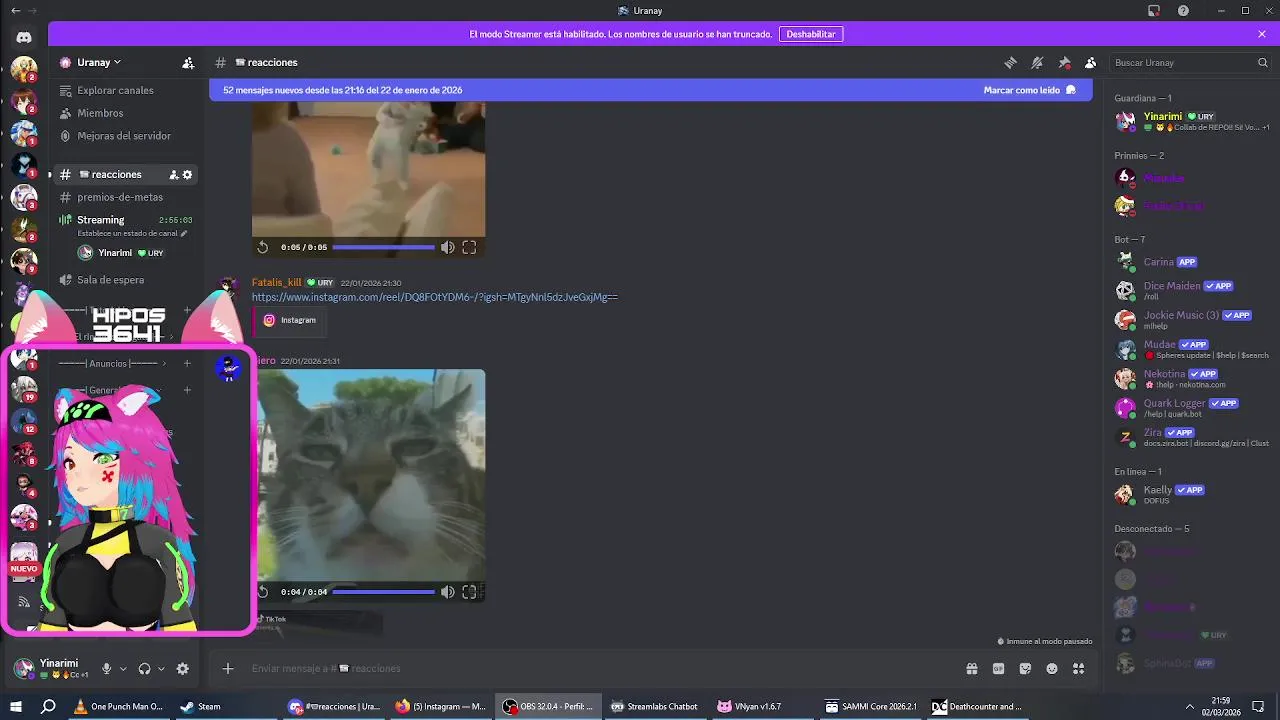The image size is (1280, 720).
Task: Open attachment plus button in message box
Action: point(228,668)
